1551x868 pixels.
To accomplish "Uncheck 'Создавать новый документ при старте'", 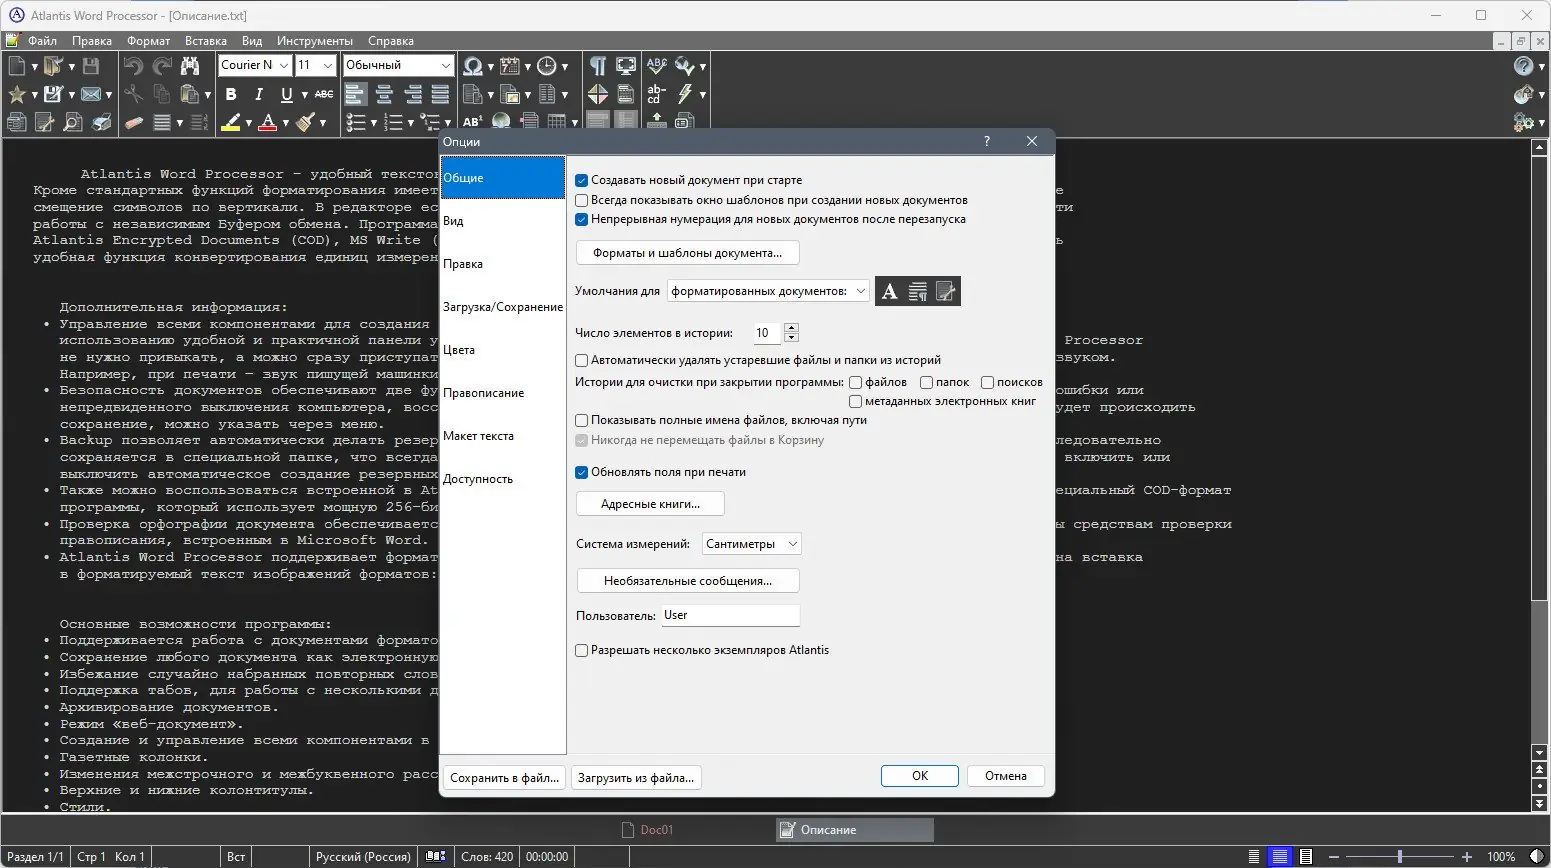I will [x=581, y=181].
